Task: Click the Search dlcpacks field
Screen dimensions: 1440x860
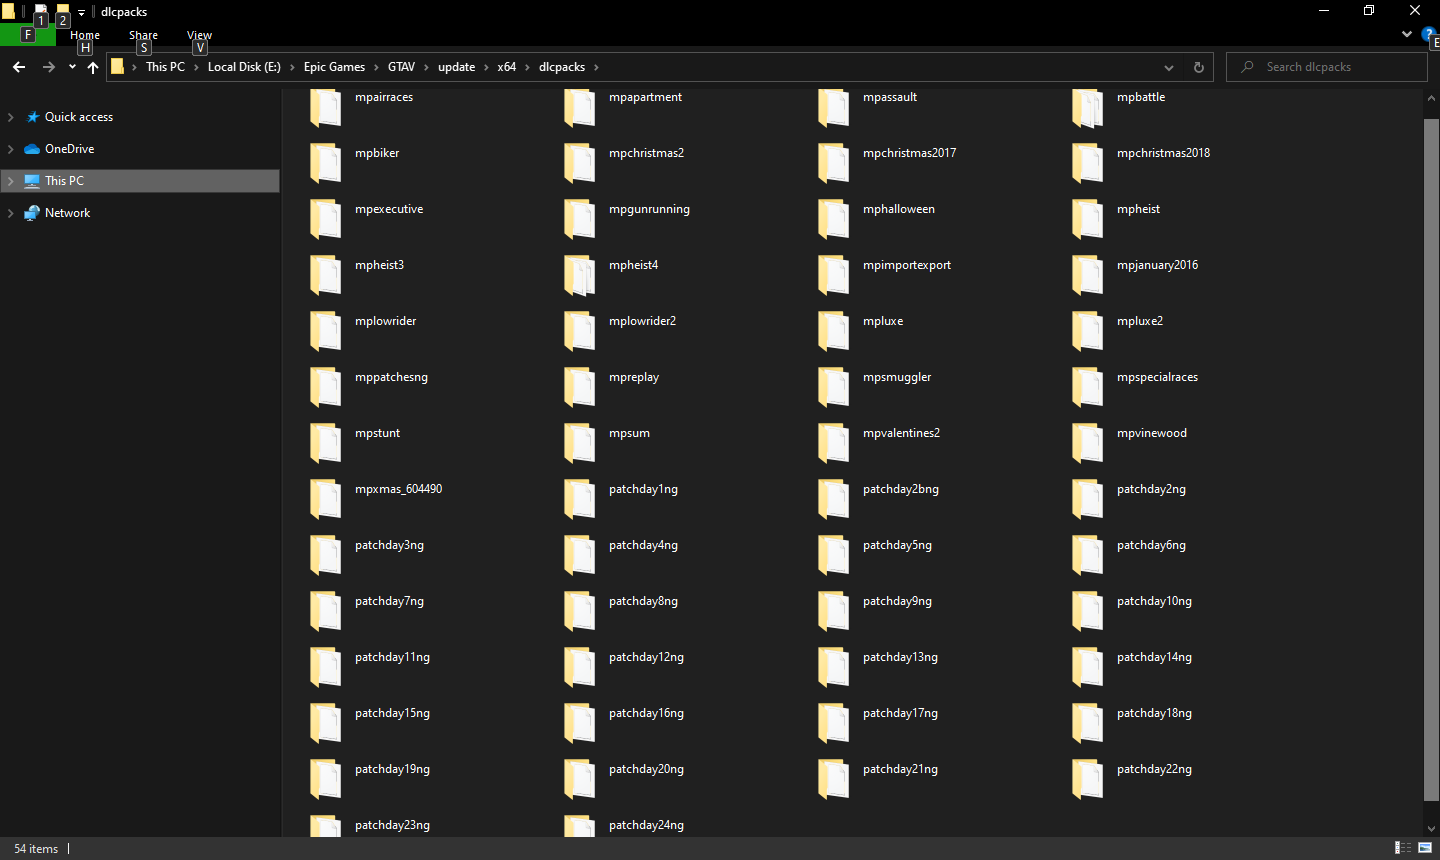Action: 1327,67
